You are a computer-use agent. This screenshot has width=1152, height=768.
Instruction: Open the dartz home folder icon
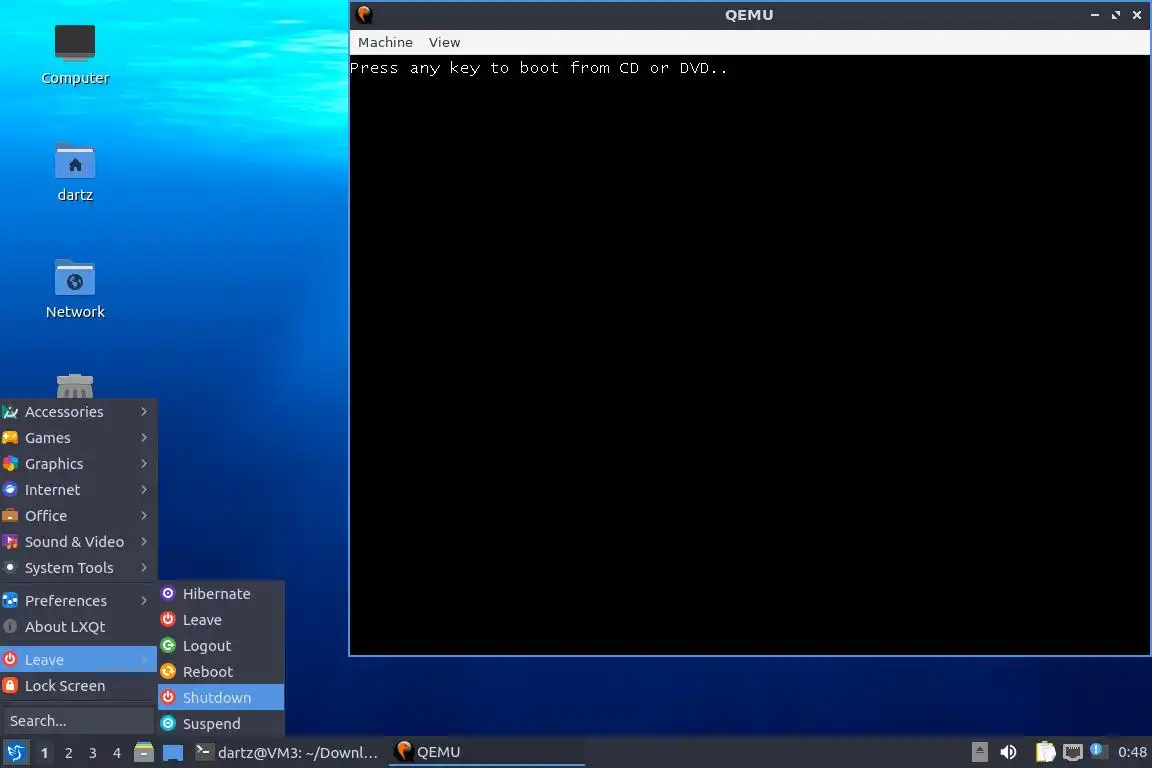[75, 173]
